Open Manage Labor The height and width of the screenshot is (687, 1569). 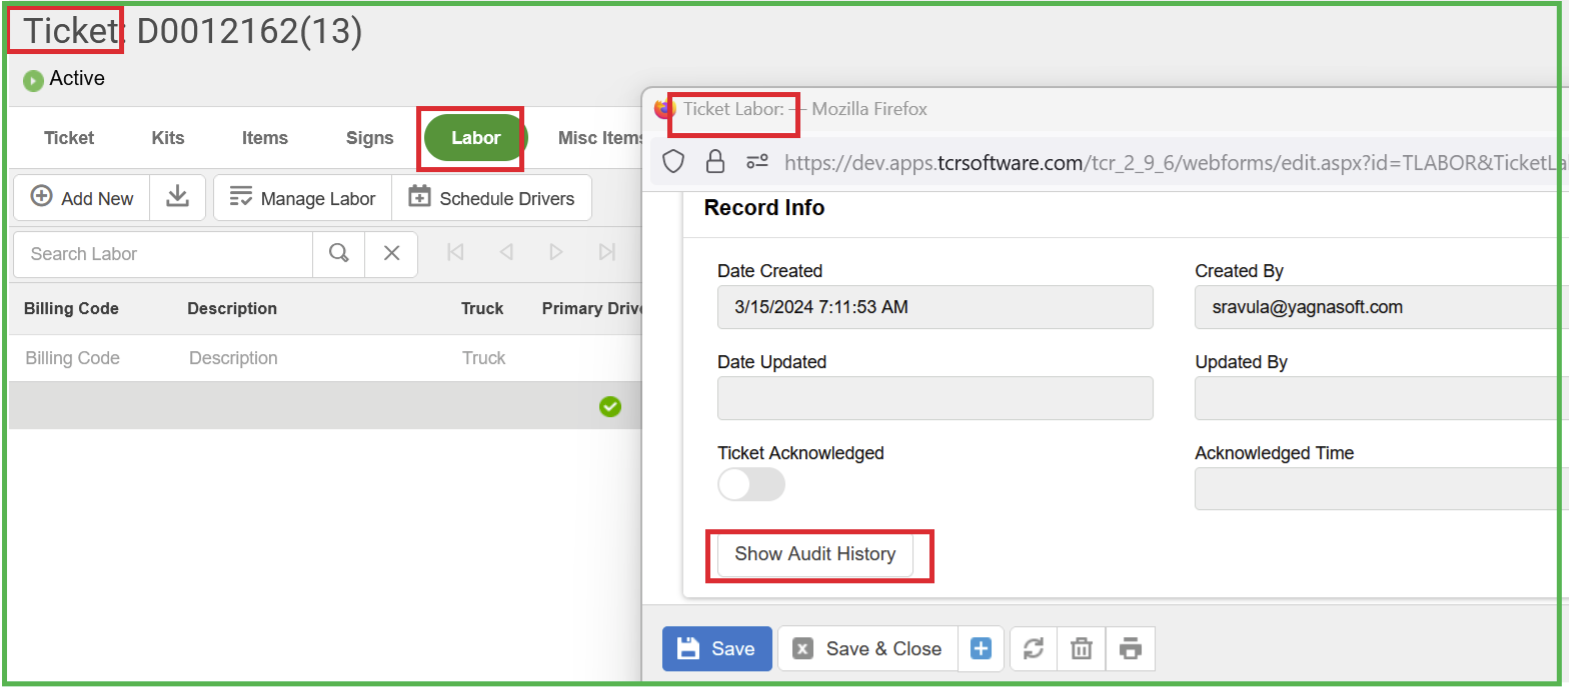tap(302, 198)
